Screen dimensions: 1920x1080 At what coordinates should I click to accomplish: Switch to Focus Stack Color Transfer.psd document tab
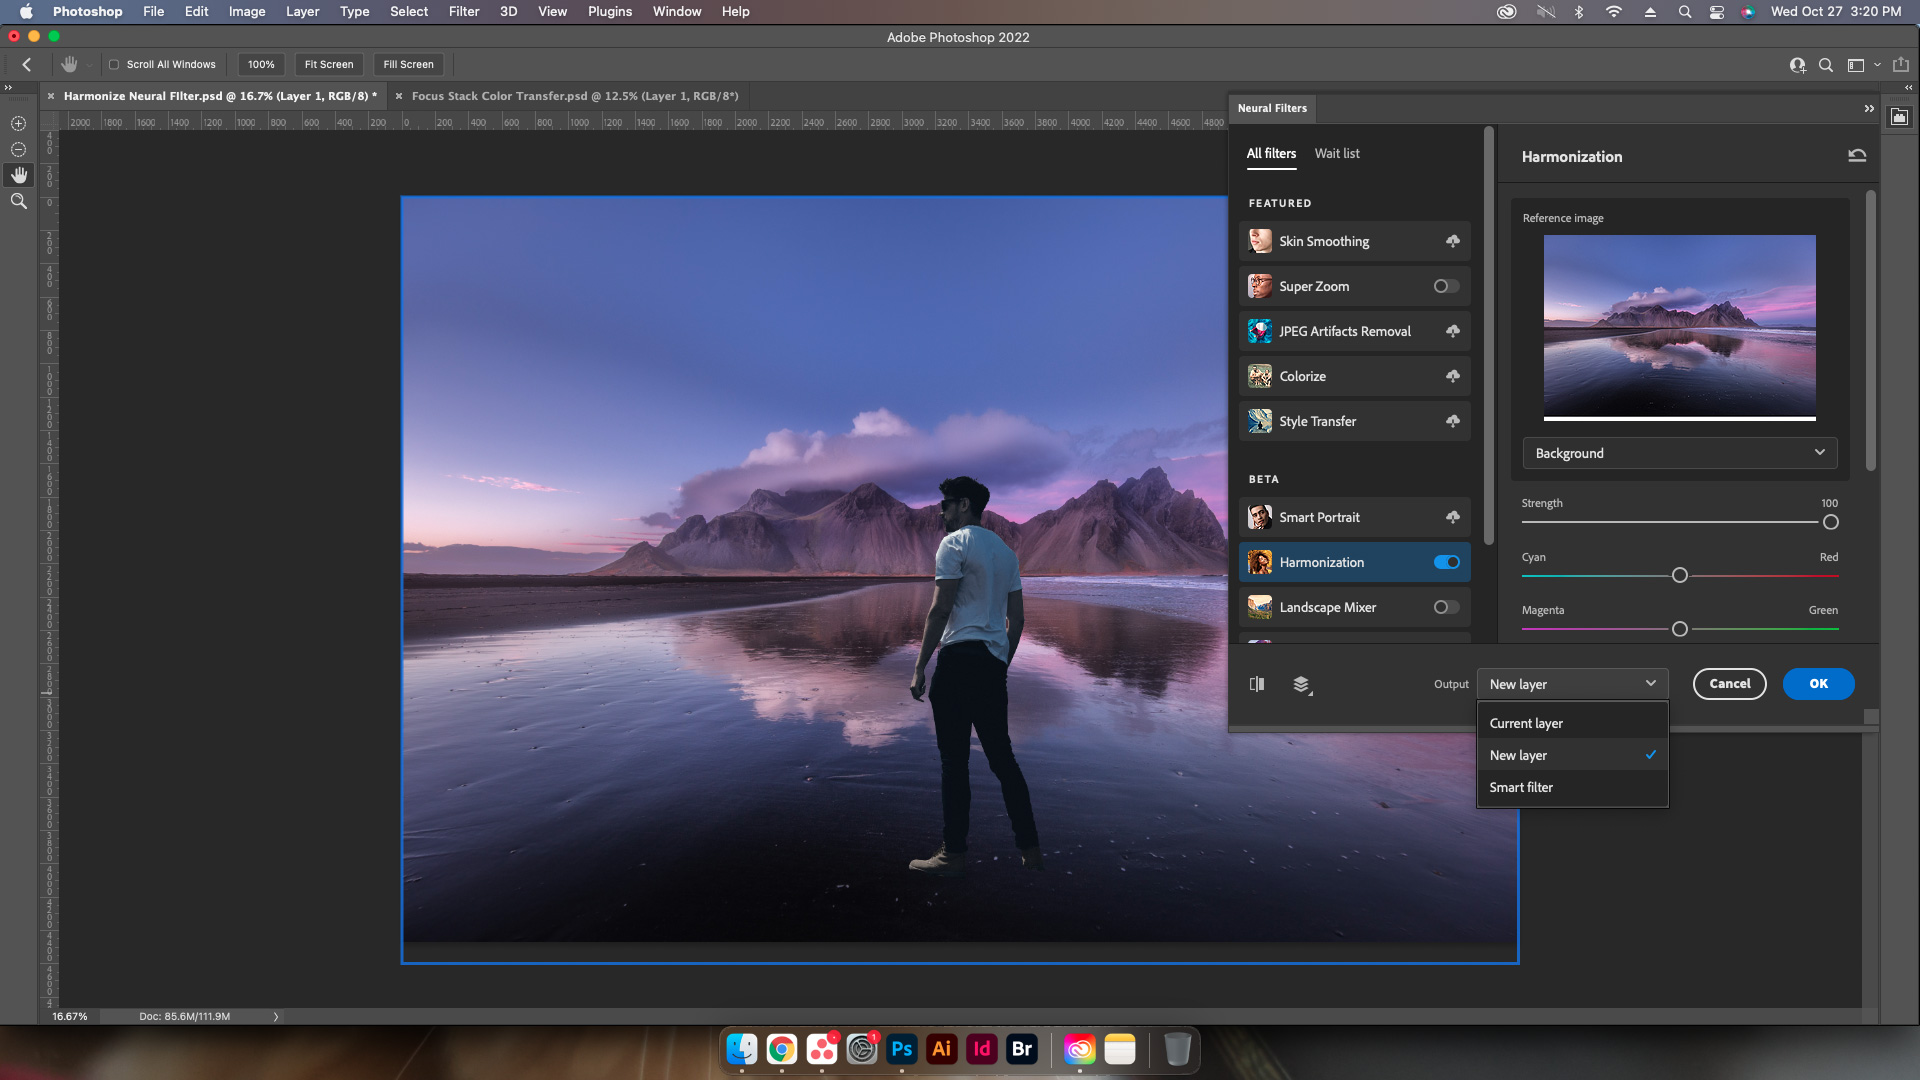[x=575, y=96]
